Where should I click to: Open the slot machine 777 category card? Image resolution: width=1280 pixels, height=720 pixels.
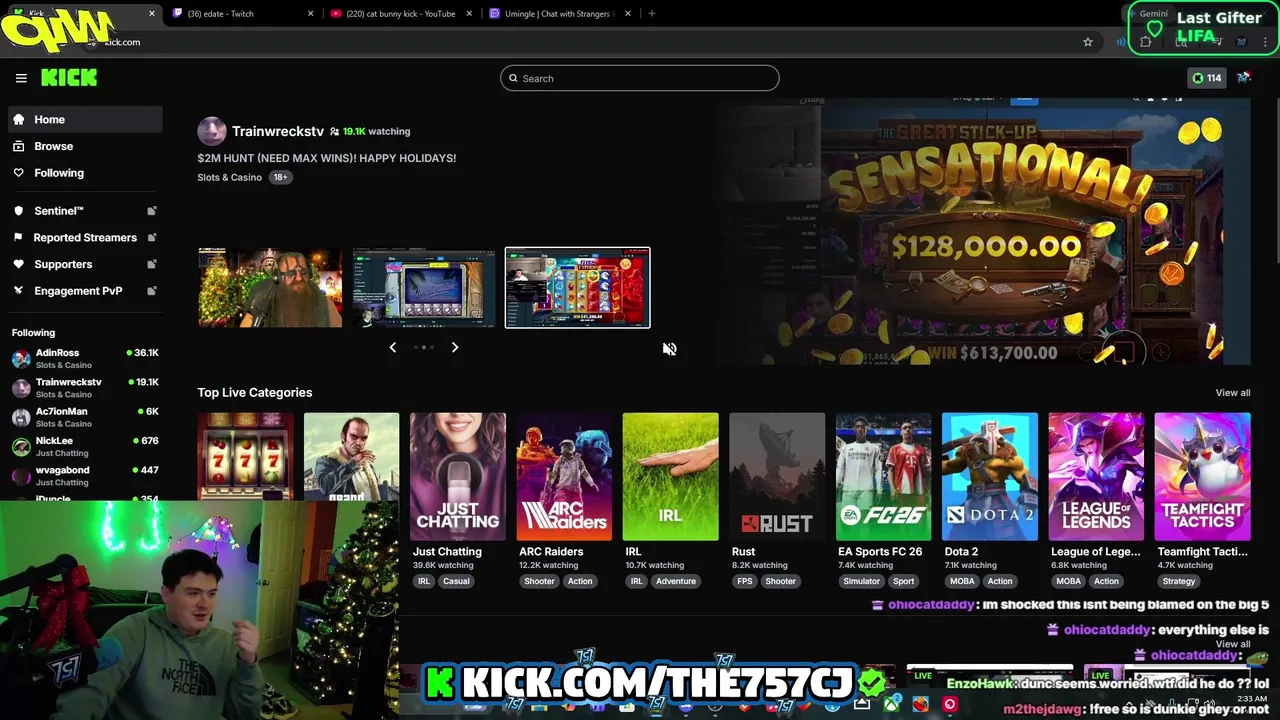click(245, 456)
